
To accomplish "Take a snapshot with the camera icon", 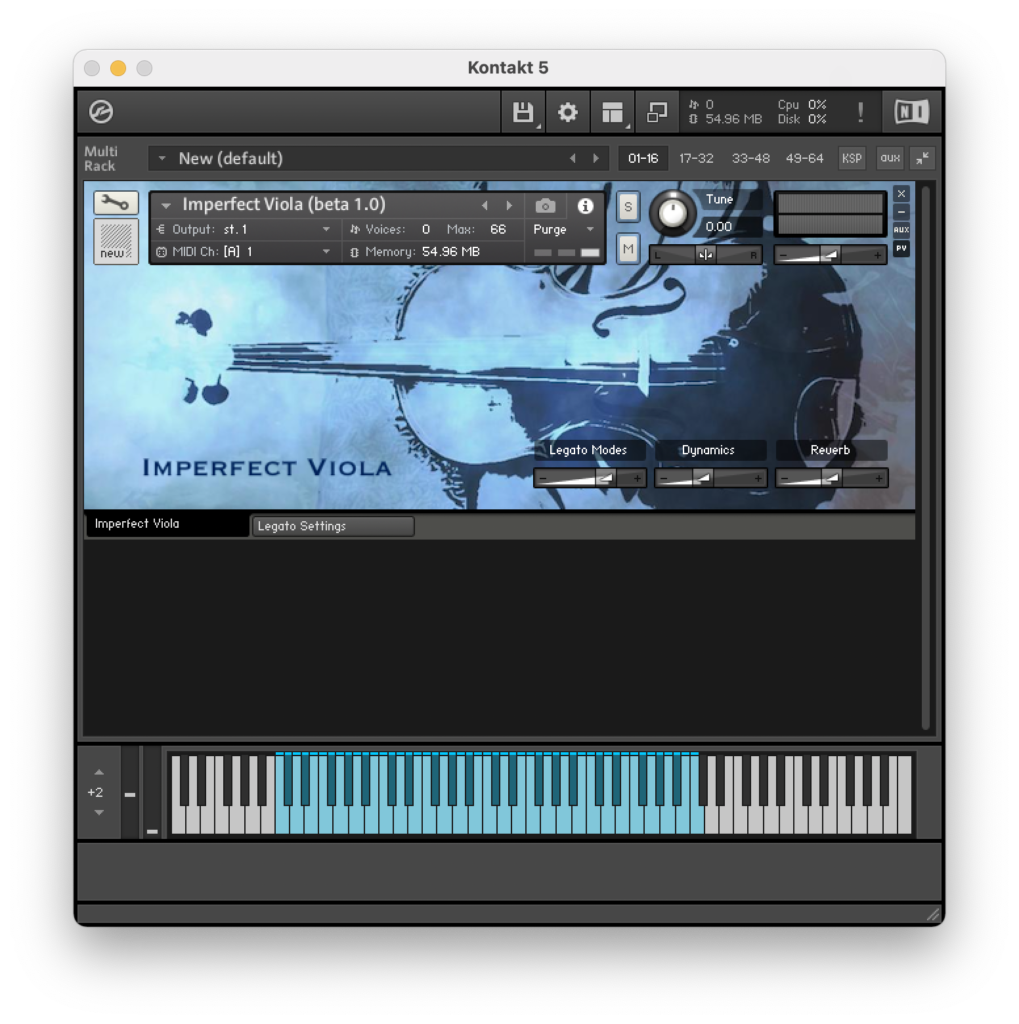I will [x=545, y=206].
